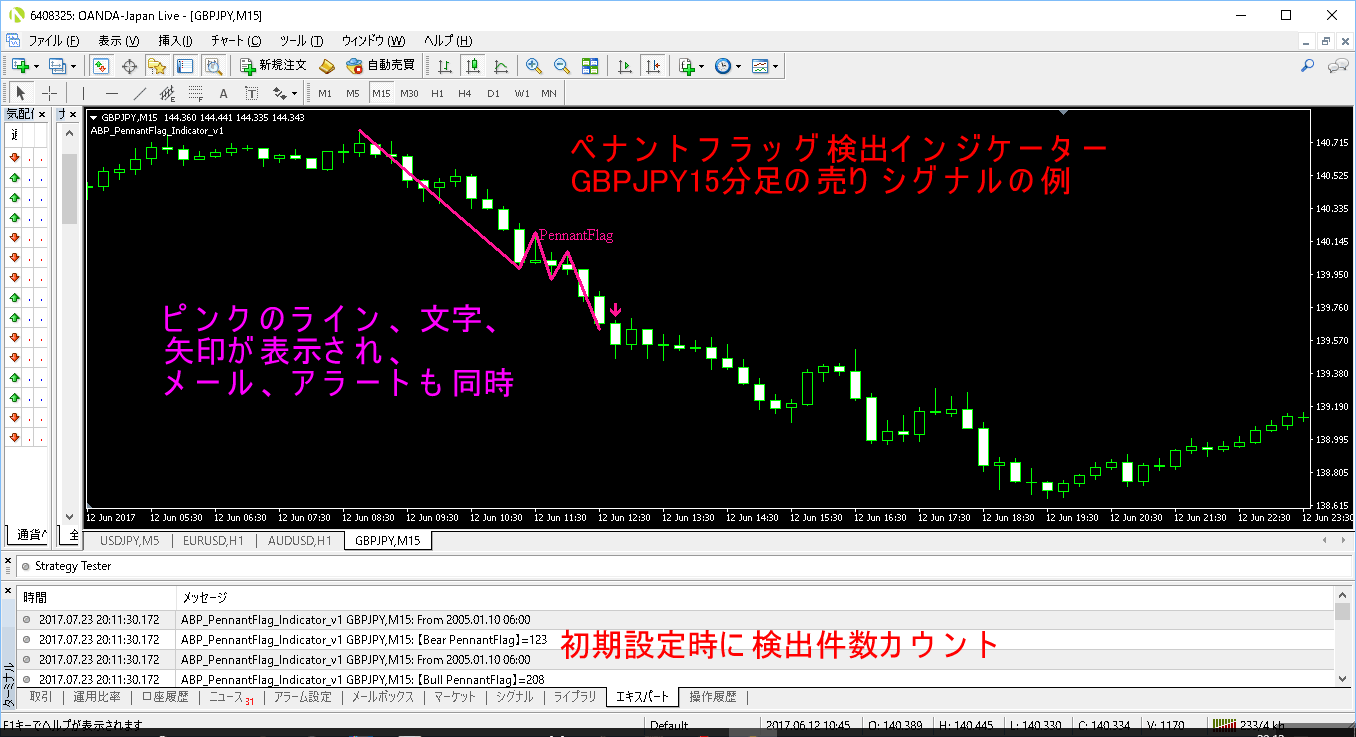
Task: Toggle the Terminal panel icon
Action: point(185,66)
